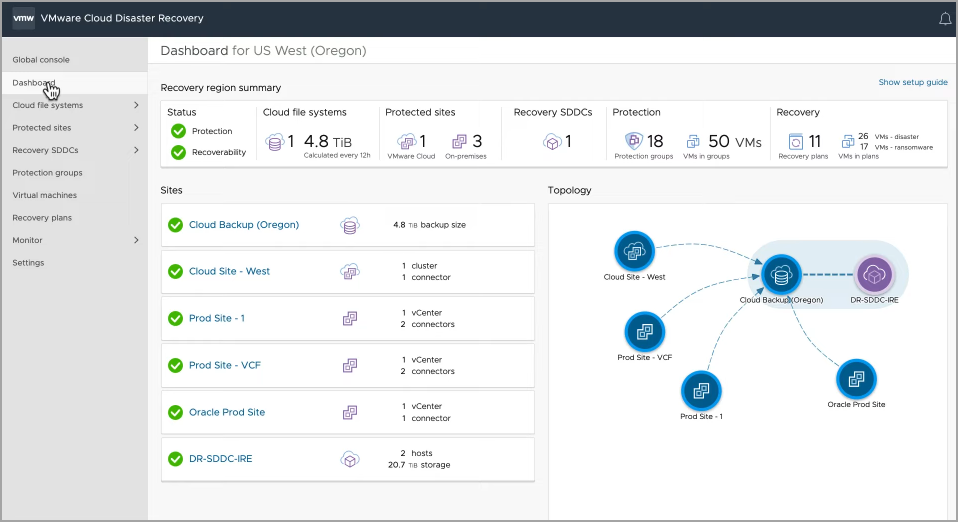The image size is (958, 522).
Task: Click green status check for DR-SDDC-IRE row
Action: [x=175, y=459]
